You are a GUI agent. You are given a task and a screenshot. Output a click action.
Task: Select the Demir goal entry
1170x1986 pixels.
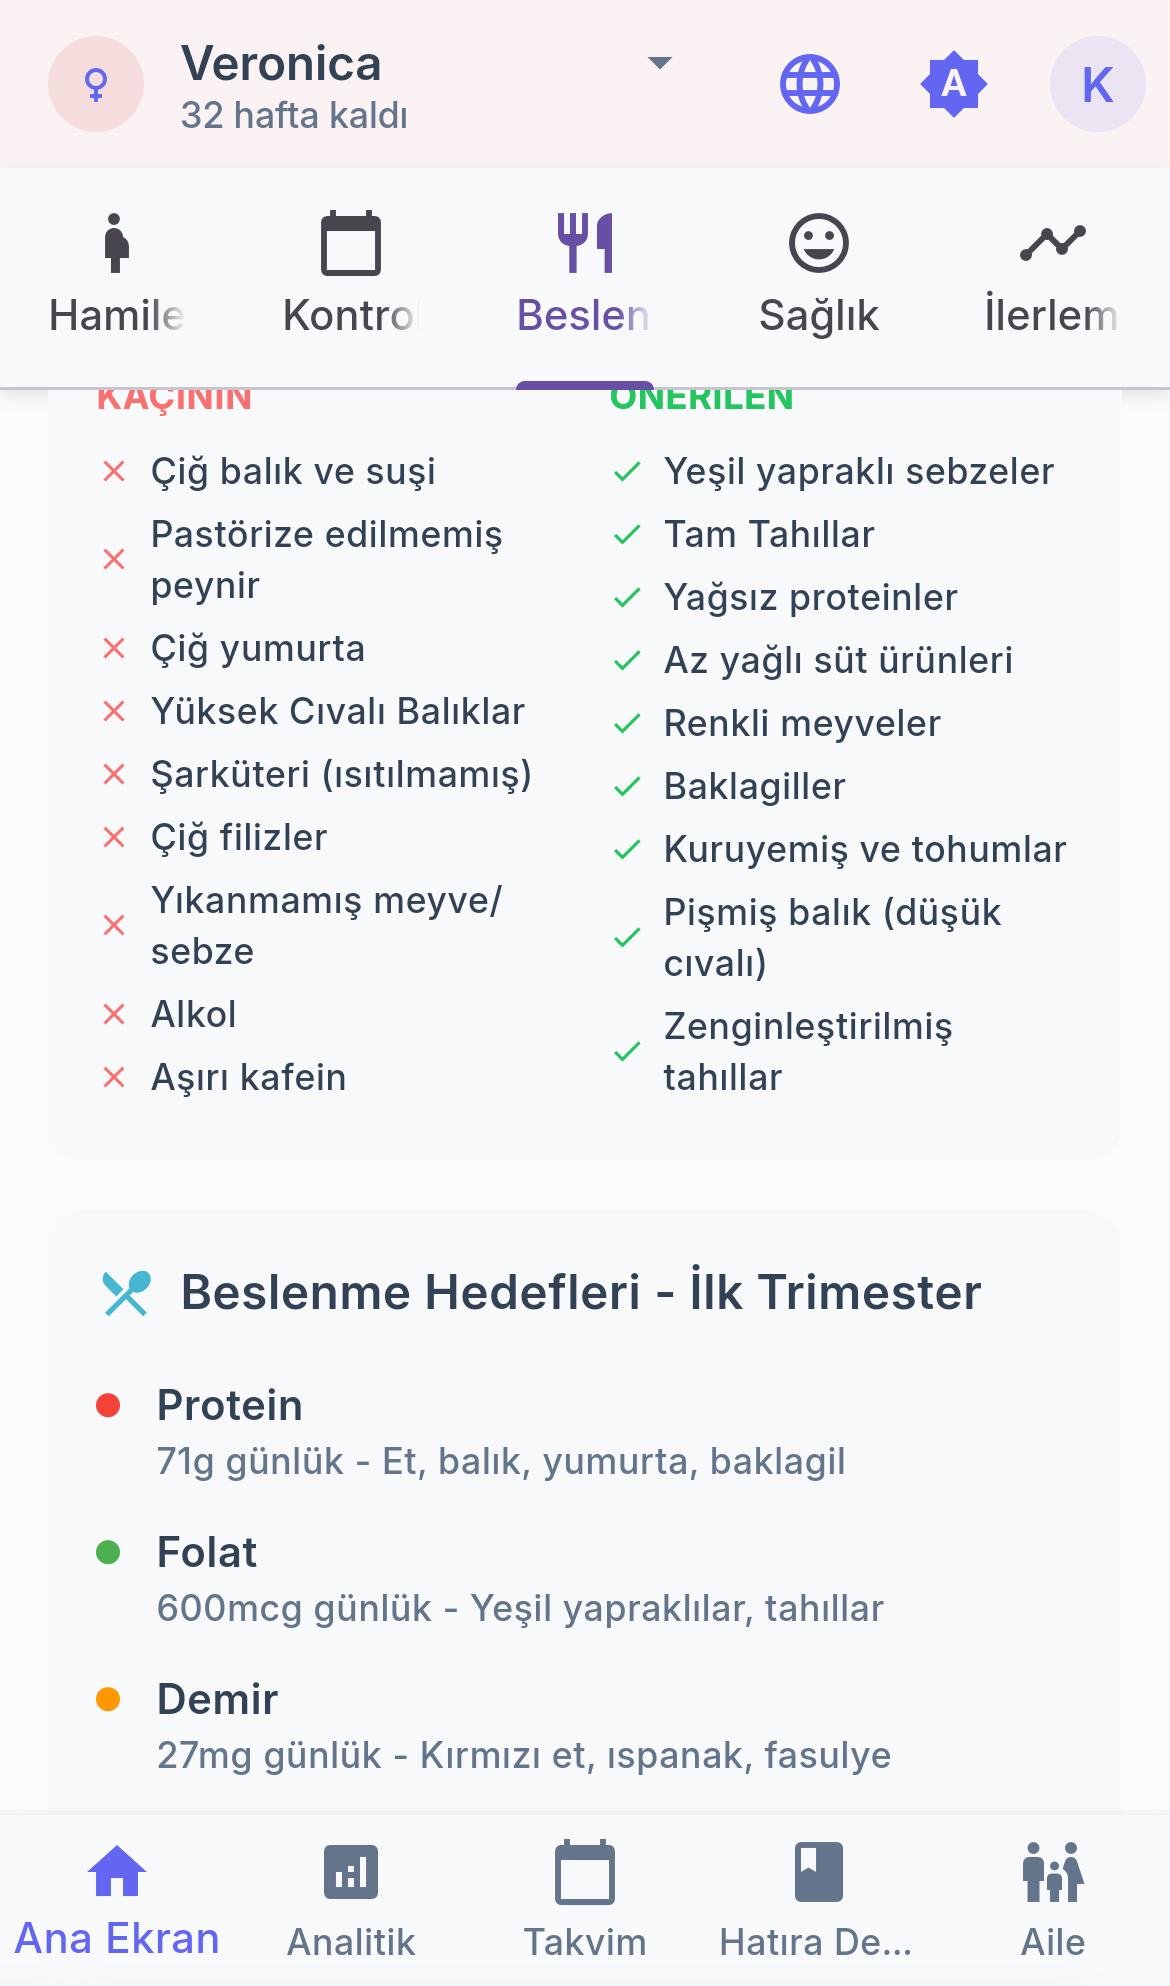(217, 1700)
